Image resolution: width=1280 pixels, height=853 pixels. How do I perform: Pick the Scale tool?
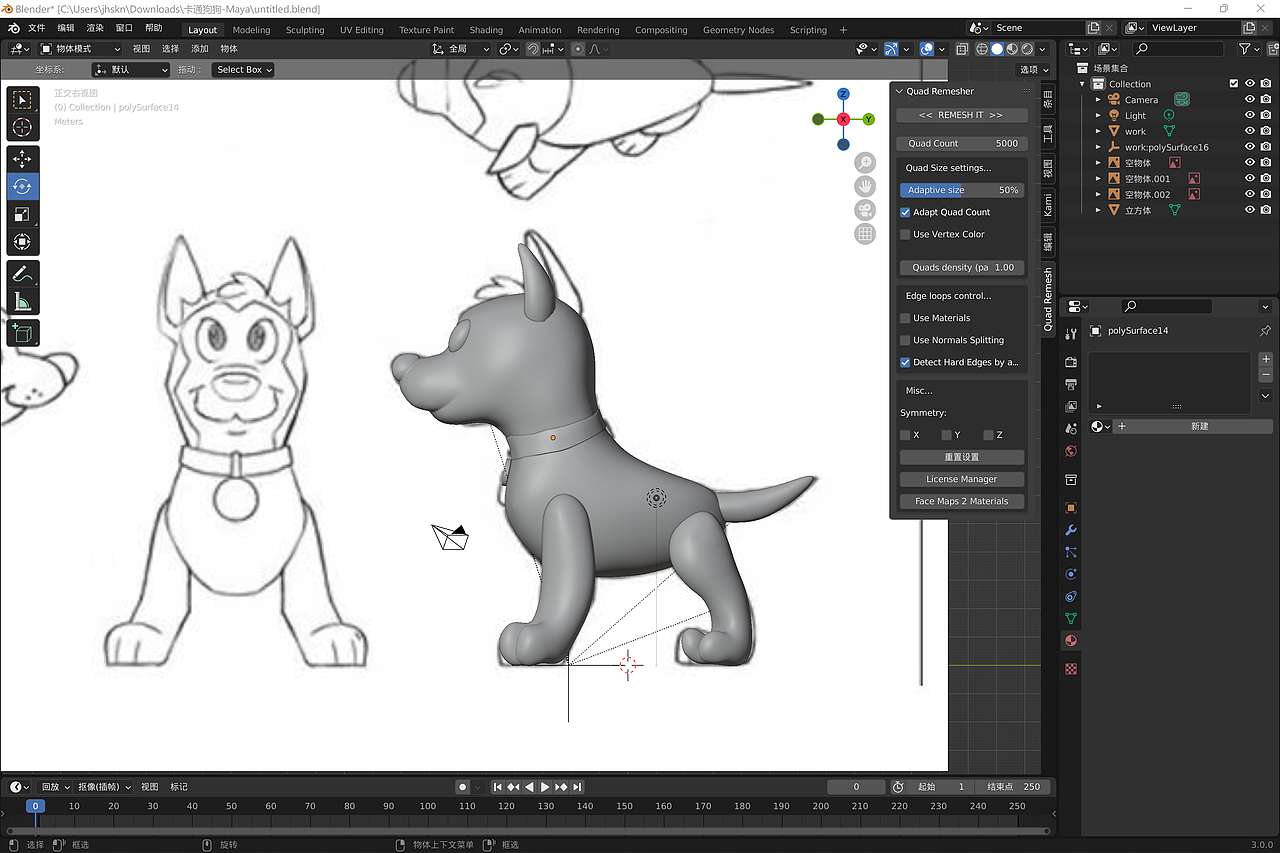point(23,214)
